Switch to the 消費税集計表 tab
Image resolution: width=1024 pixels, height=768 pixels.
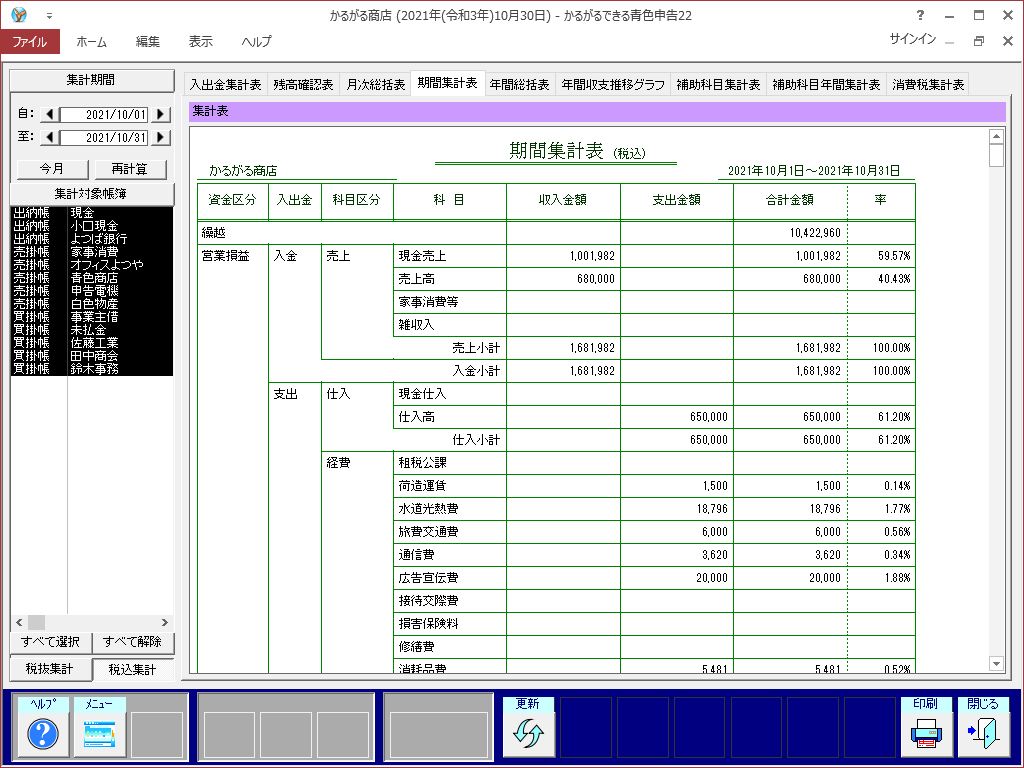coord(928,85)
